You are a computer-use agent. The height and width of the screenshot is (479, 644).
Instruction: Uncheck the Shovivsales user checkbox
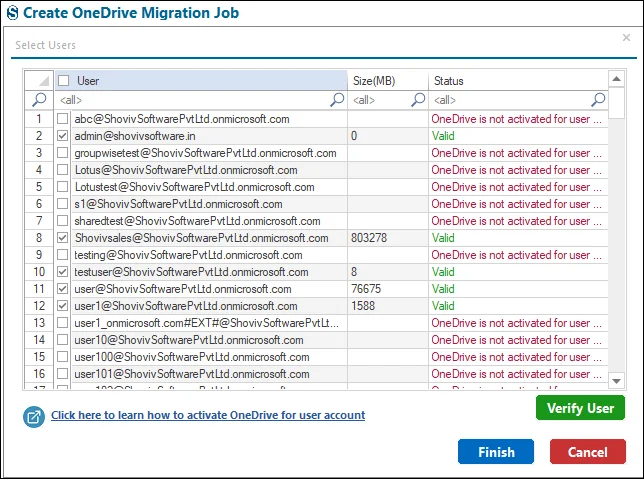point(62,238)
